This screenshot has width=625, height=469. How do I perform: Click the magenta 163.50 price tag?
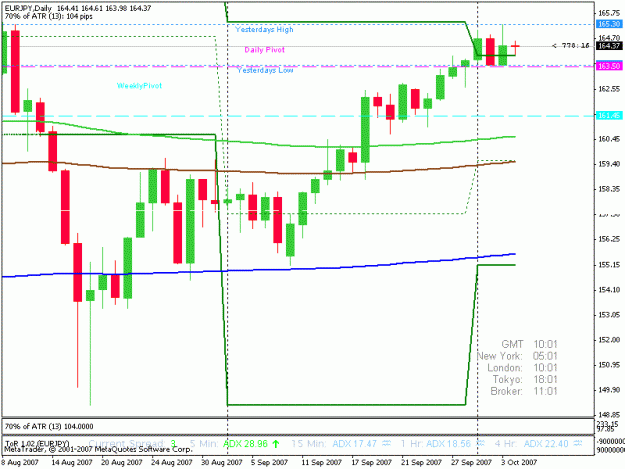click(609, 66)
